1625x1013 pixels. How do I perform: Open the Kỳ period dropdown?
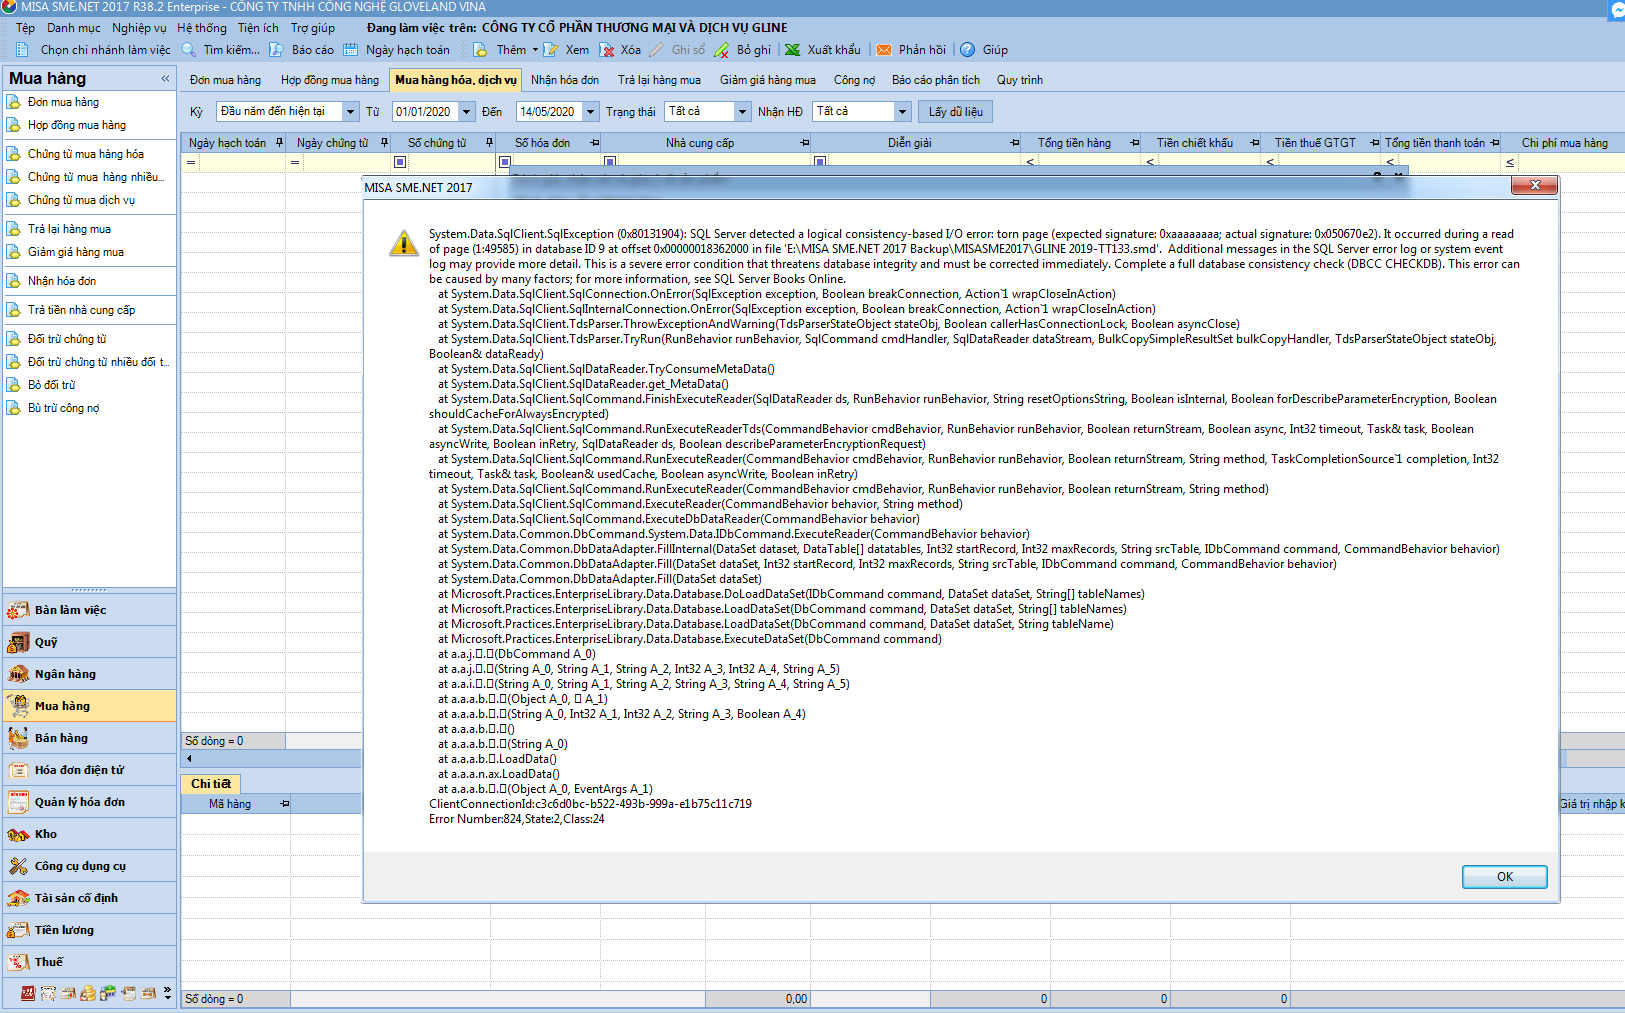point(350,112)
